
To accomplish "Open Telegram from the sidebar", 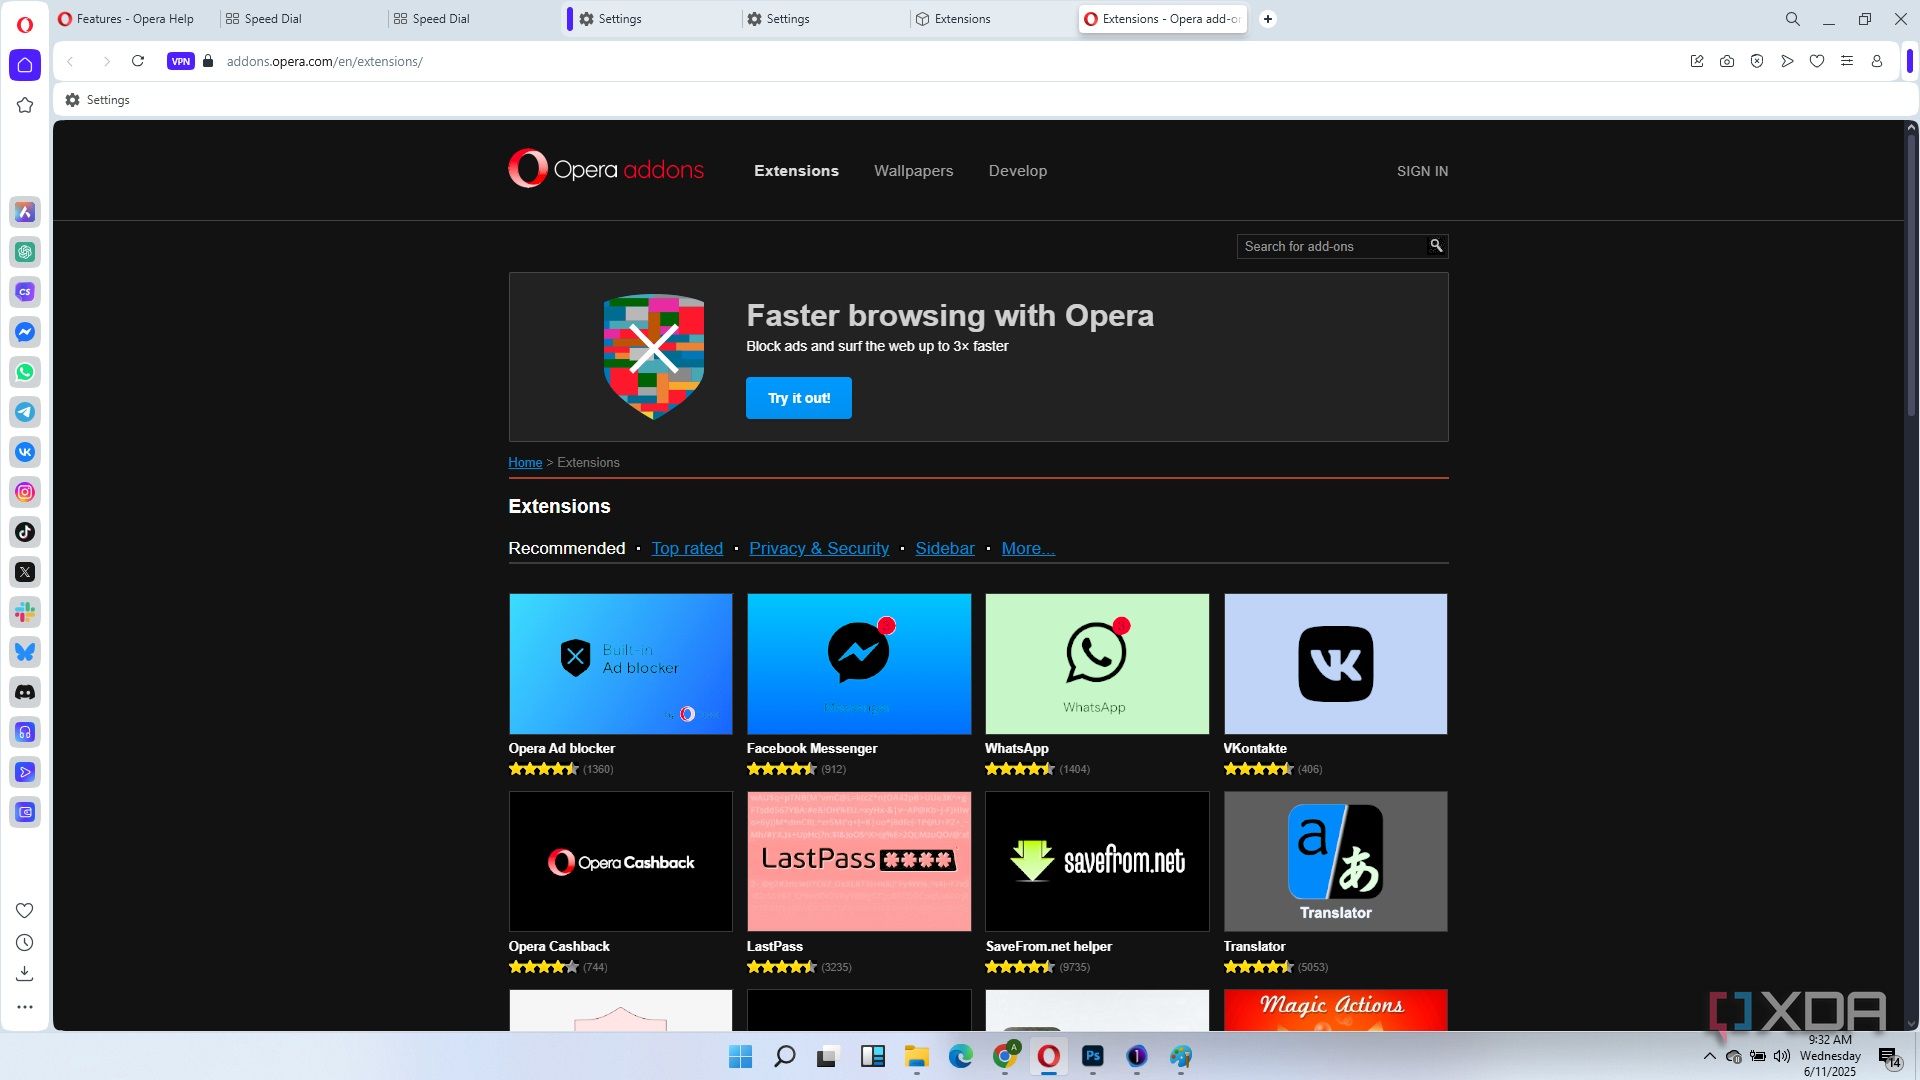I will pos(25,412).
